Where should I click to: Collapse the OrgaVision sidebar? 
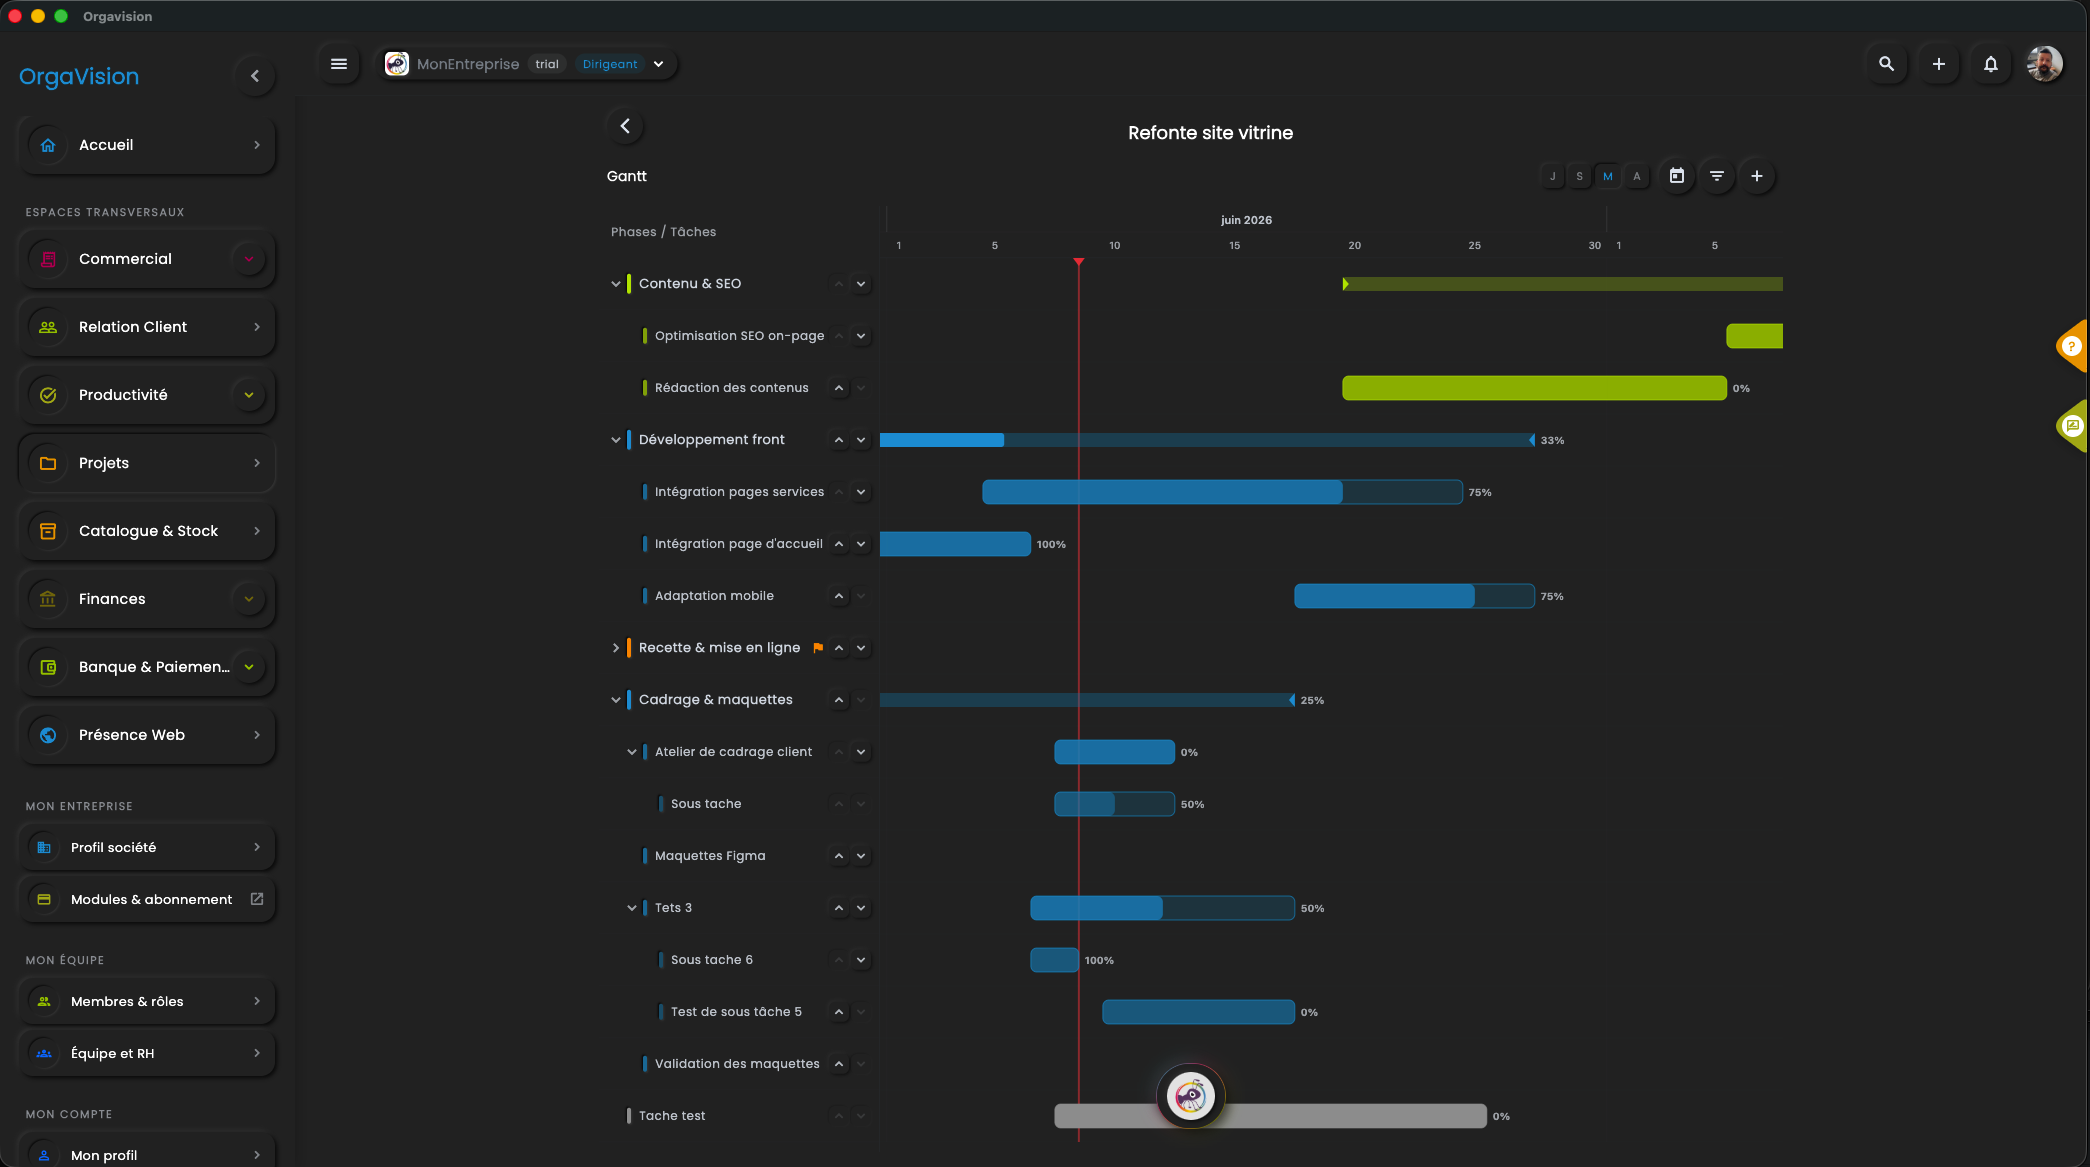tap(255, 76)
